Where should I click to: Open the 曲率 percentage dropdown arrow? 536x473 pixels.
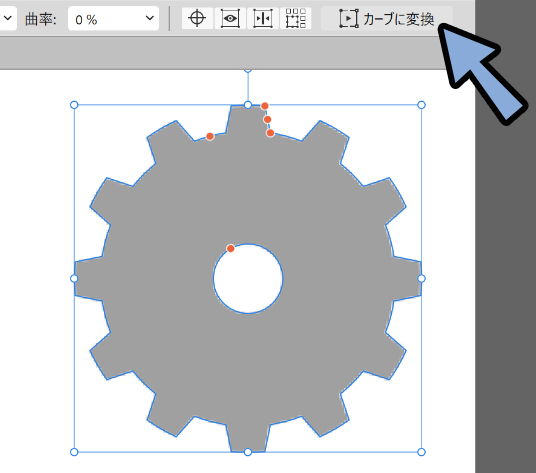click(149, 18)
